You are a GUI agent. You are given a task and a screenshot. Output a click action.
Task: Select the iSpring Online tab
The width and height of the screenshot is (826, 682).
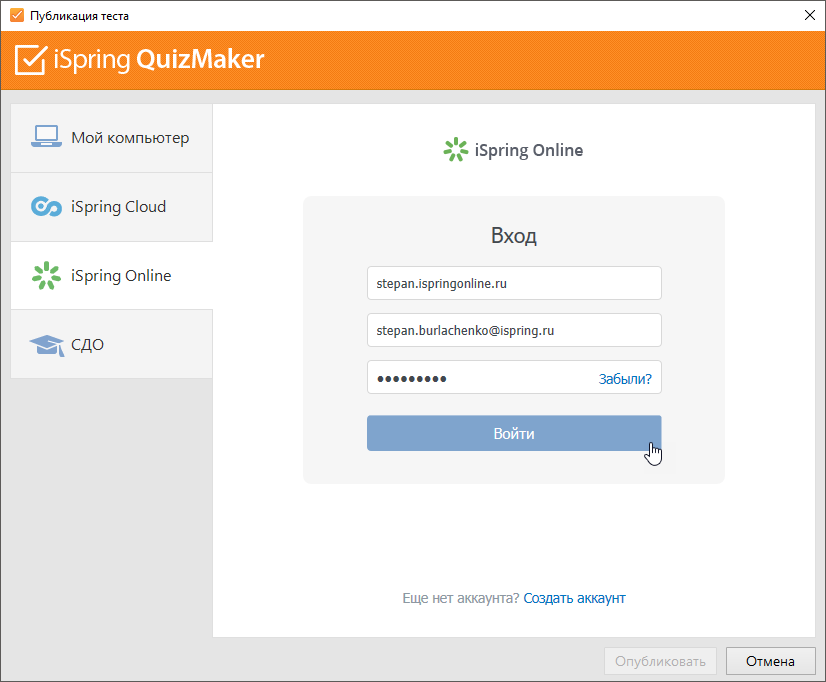click(x=112, y=275)
